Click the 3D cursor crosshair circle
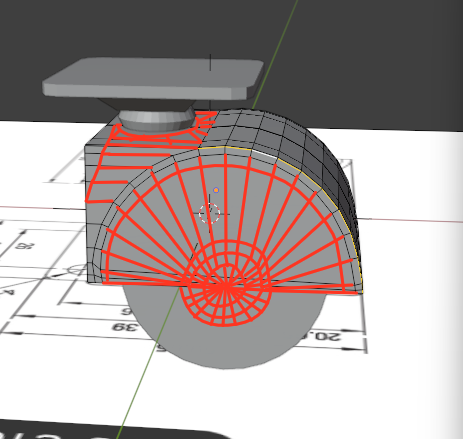The height and width of the screenshot is (439, 463). (x=209, y=214)
